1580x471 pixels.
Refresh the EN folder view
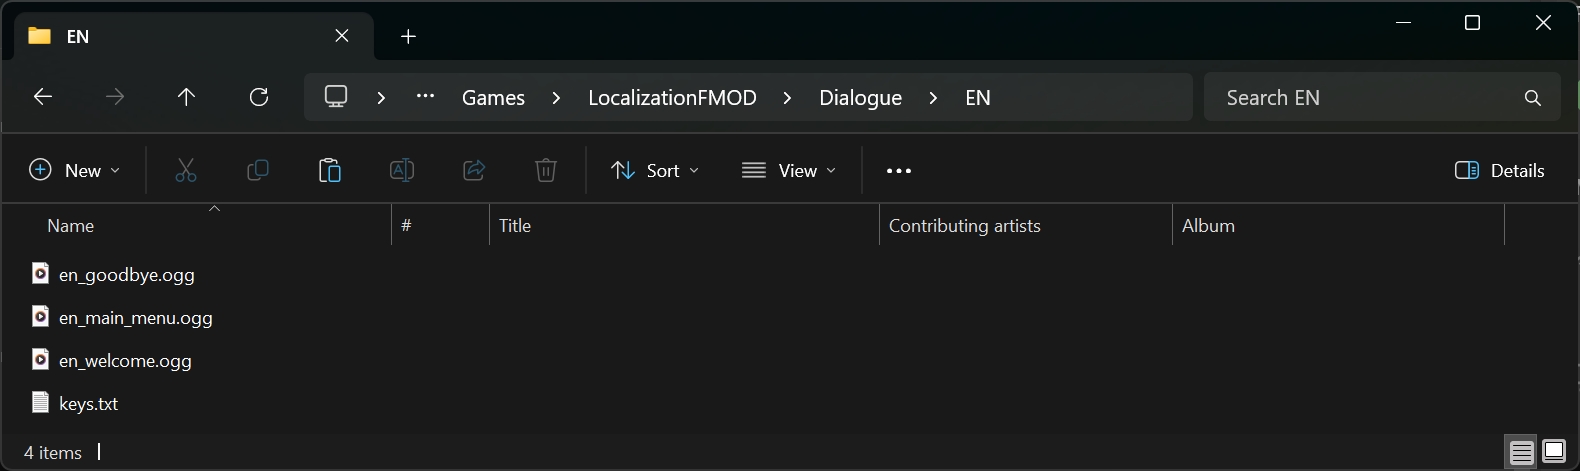pyautogui.click(x=259, y=97)
